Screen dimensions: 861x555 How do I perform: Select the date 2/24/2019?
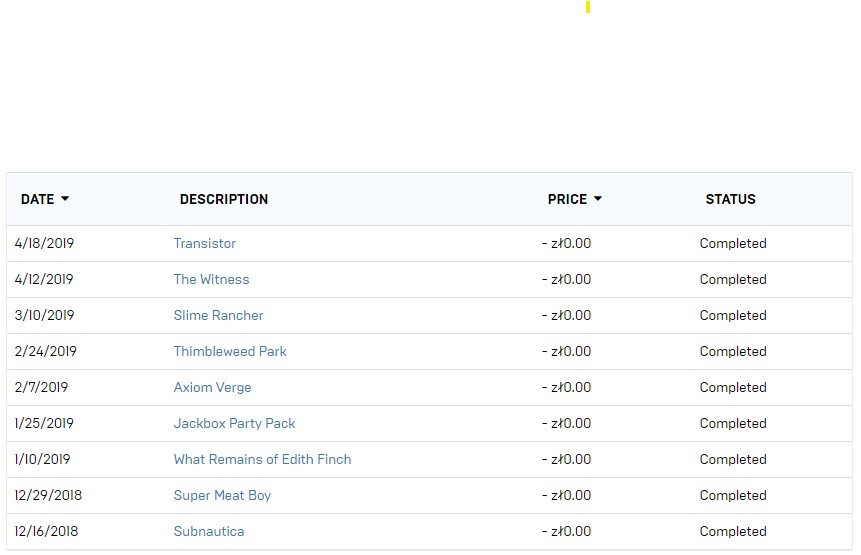tap(46, 351)
